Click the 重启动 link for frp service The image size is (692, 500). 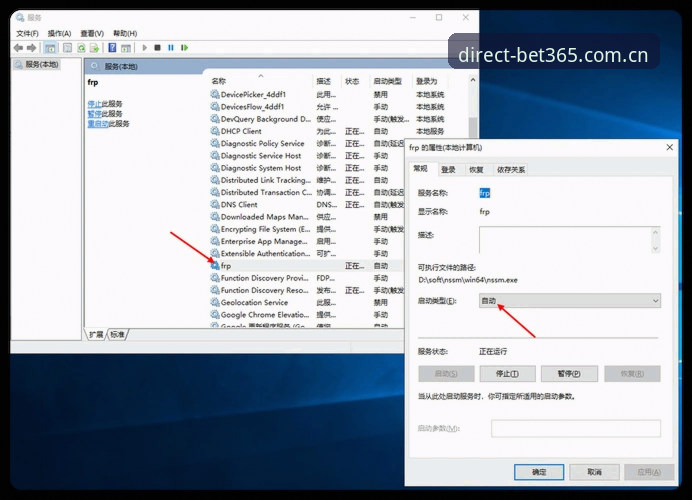tap(98, 124)
